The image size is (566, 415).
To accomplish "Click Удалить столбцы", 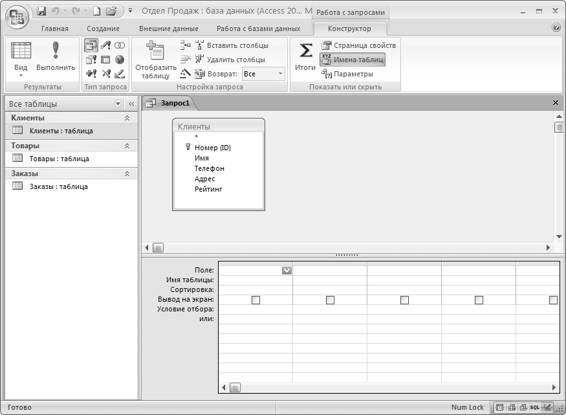I will click(230, 60).
